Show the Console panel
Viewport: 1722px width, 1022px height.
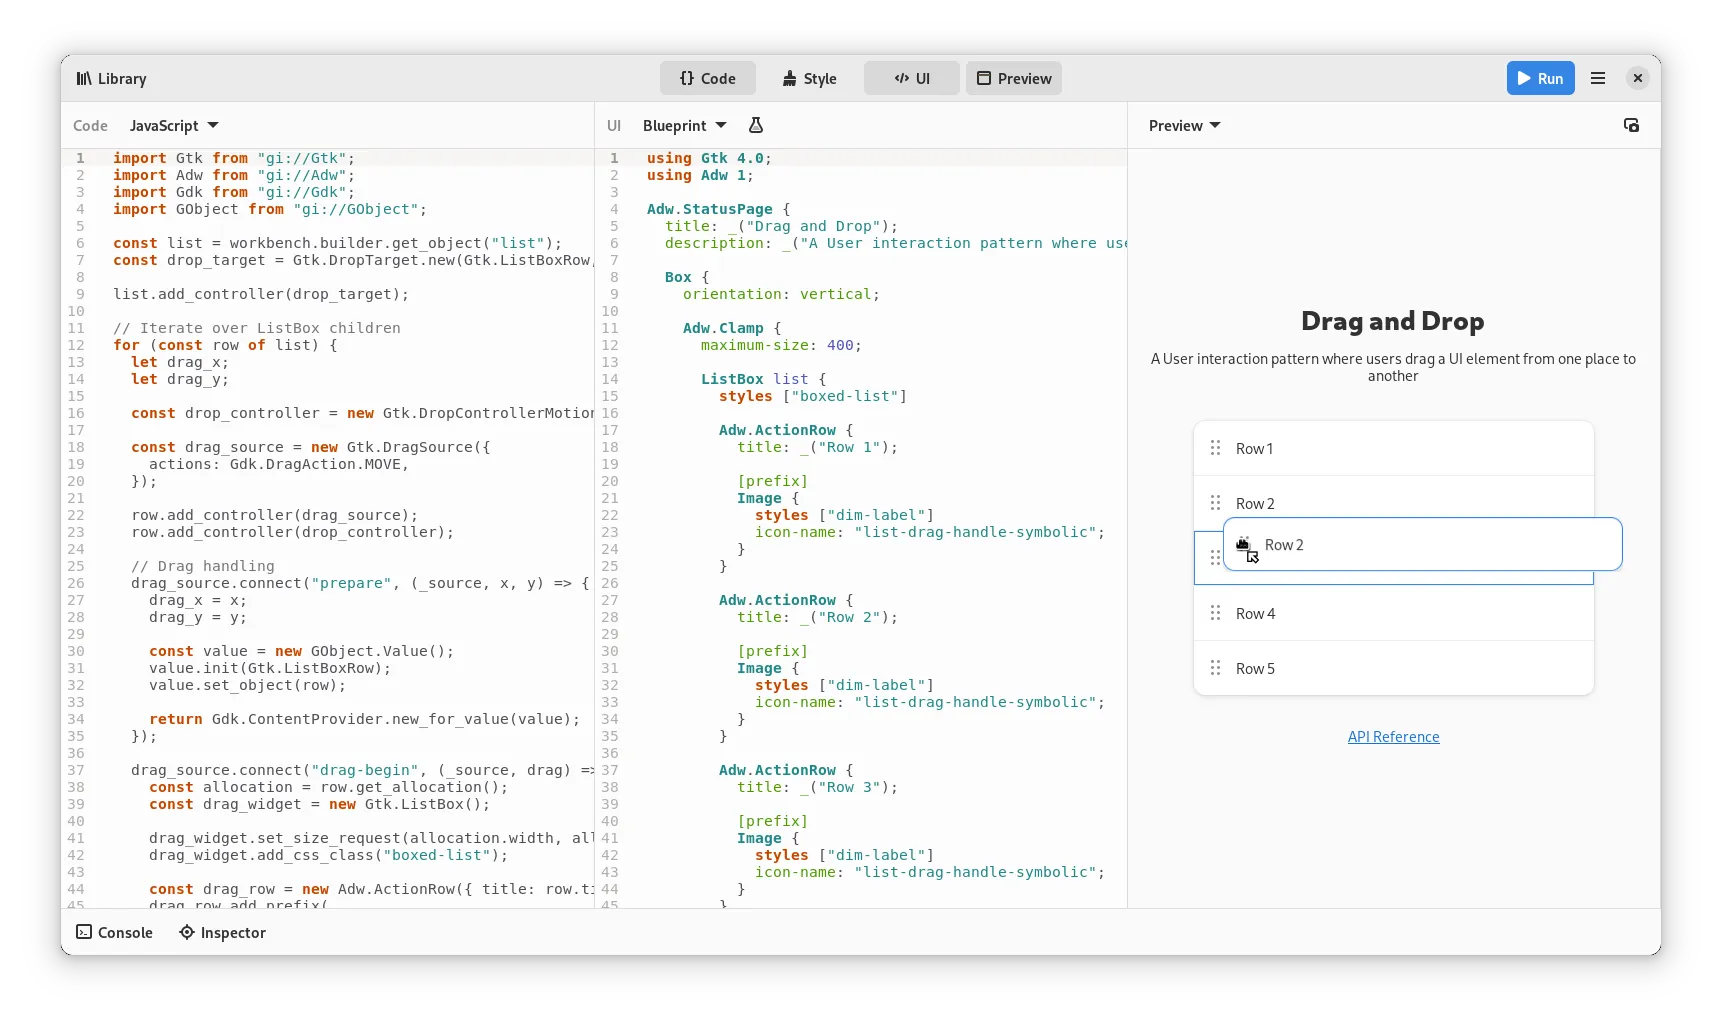click(x=114, y=932)
